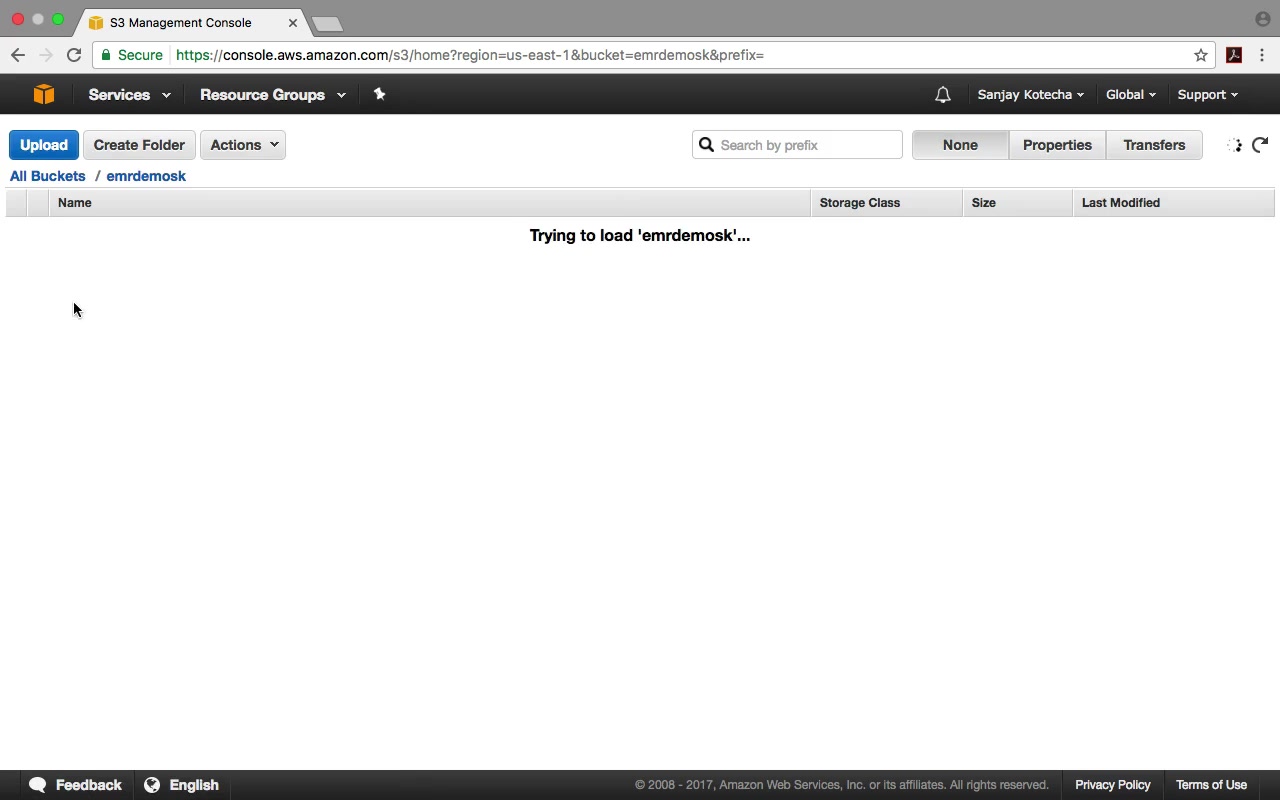
Task: Expand the Services menu
Action: pos(129,95)
